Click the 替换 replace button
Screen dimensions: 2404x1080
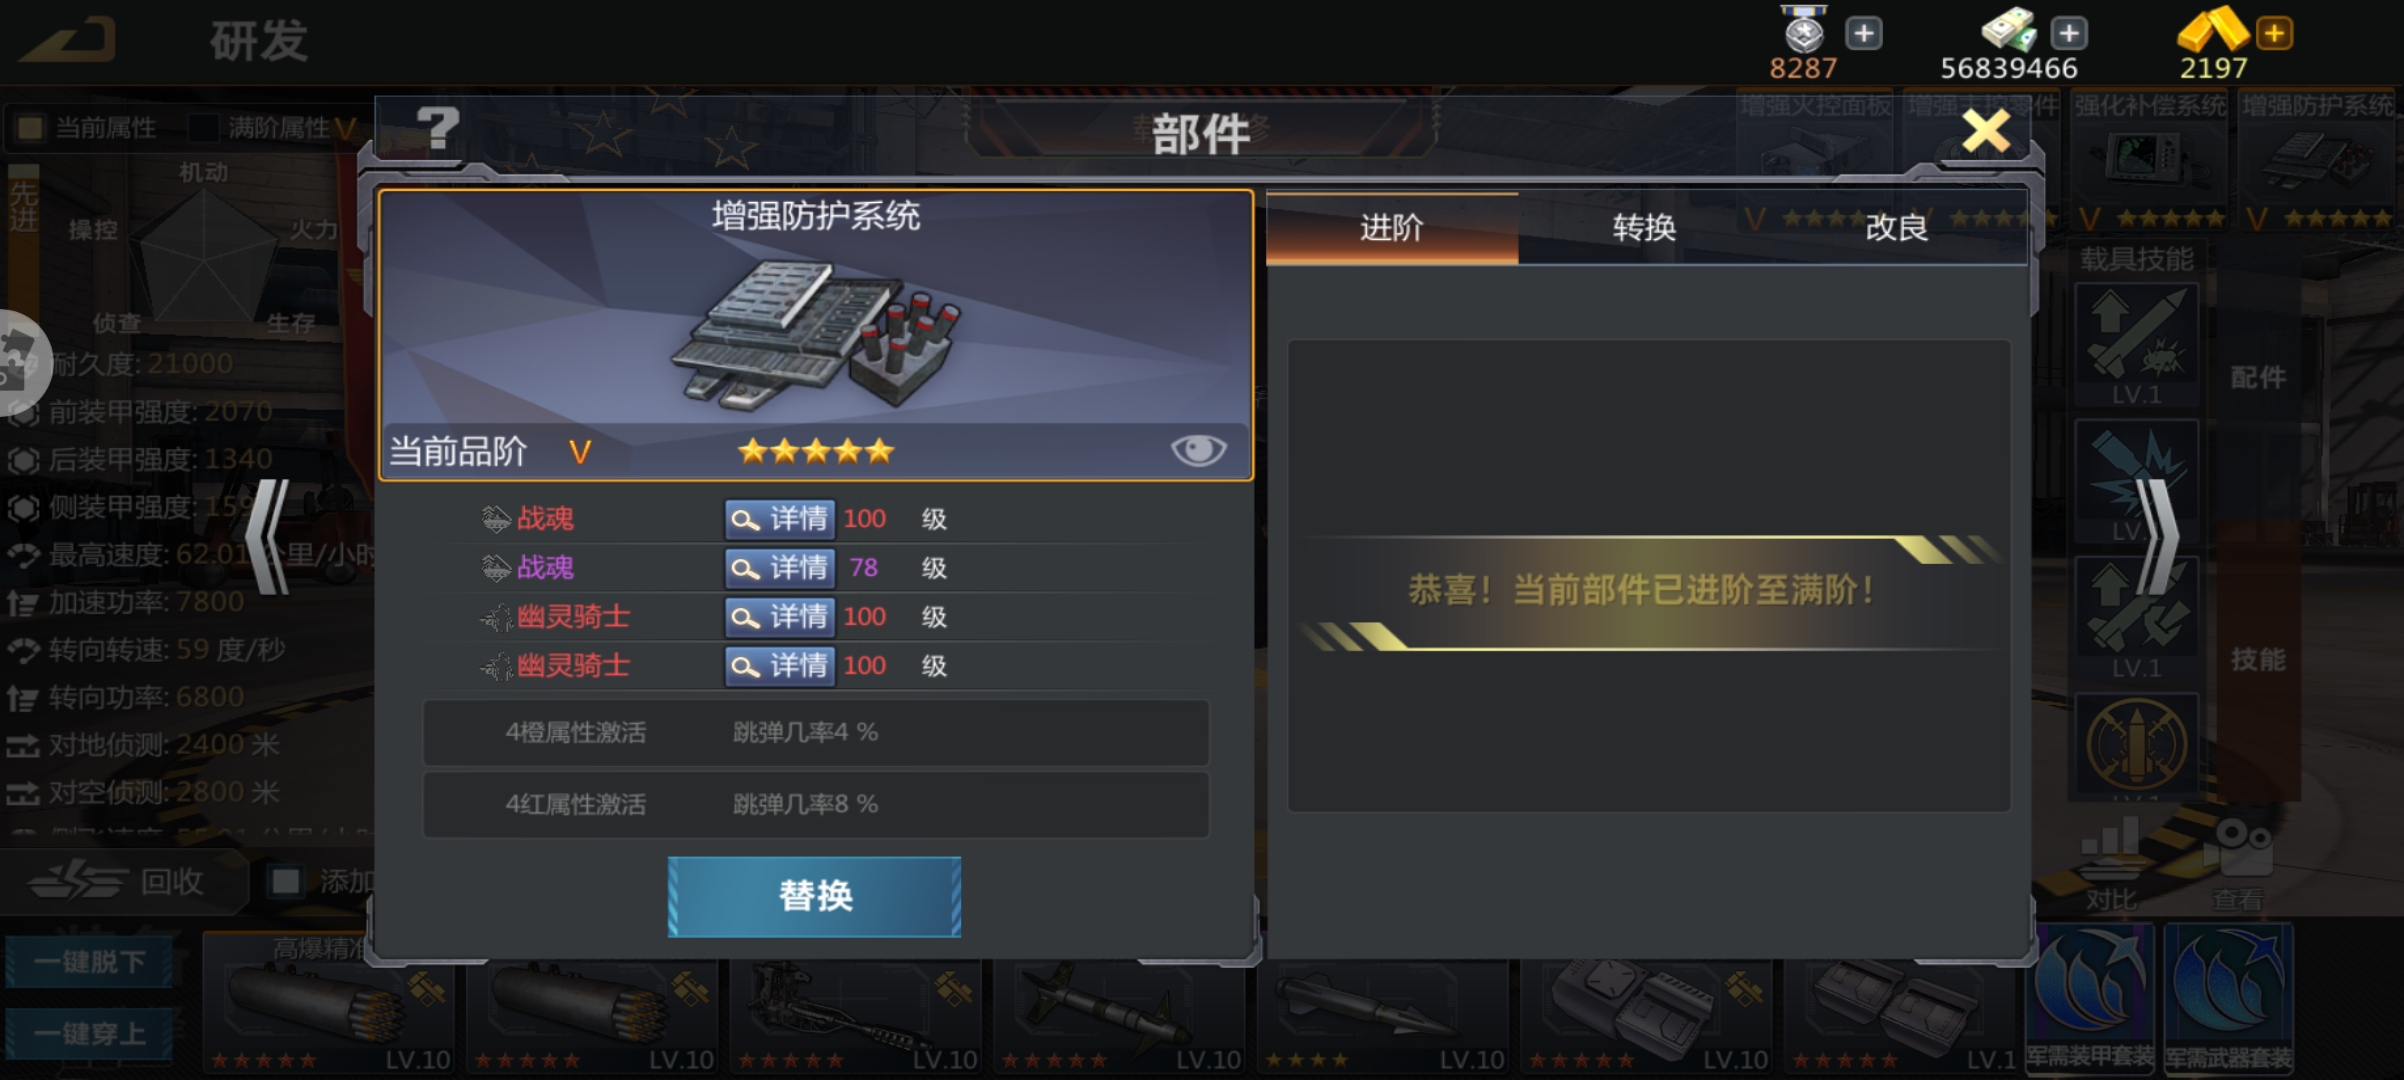(x=815, y=897)
